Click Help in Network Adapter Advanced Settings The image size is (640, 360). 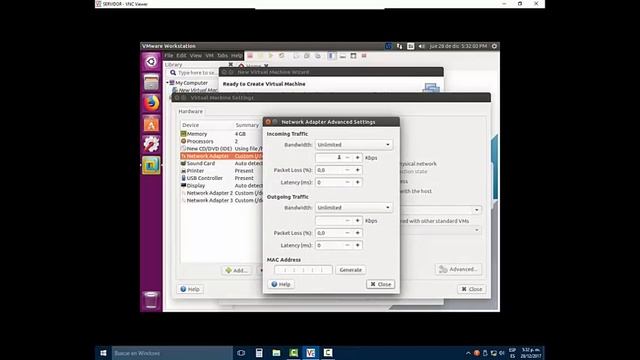[281, 284]
